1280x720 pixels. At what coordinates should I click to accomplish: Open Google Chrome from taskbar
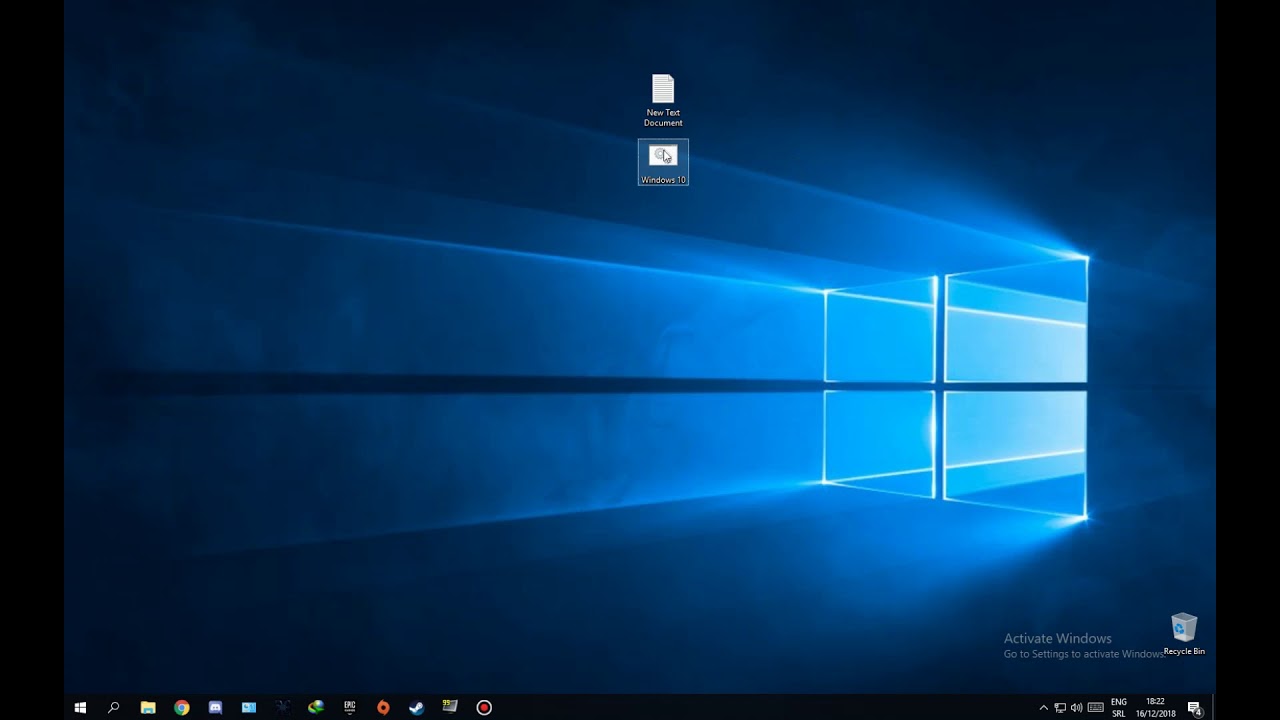point(181,707)
